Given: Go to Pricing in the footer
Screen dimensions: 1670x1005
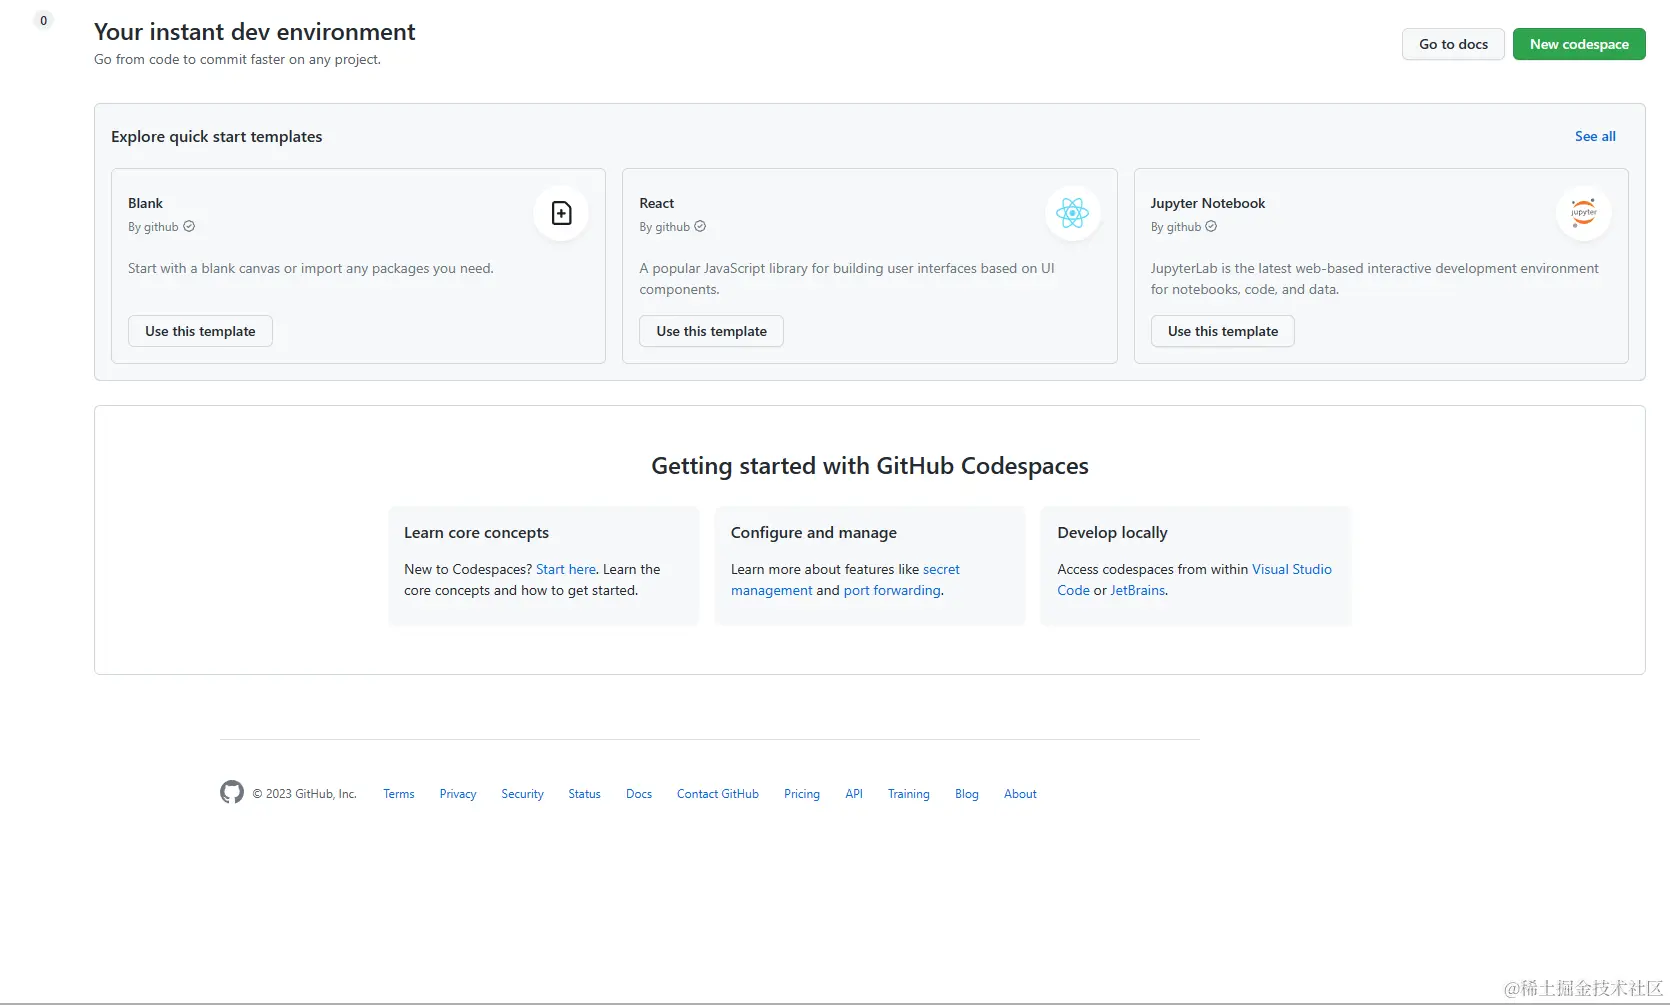Looking at the screenshot, I should pos(801,794).
